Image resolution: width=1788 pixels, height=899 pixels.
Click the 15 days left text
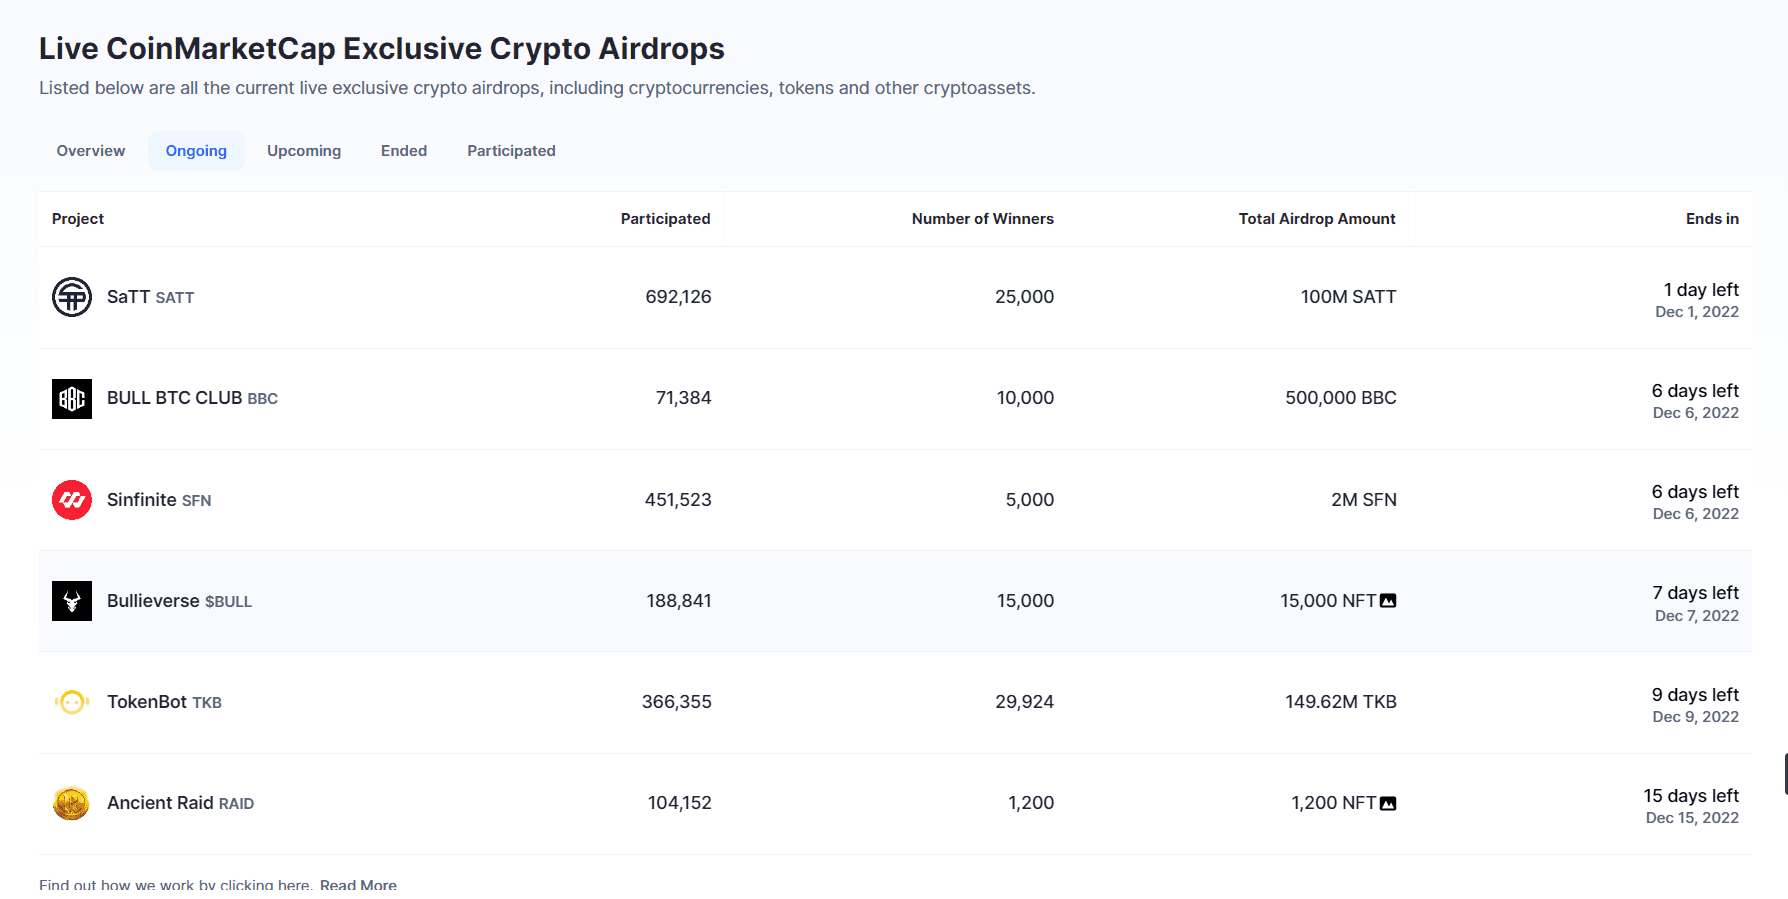1691,796
